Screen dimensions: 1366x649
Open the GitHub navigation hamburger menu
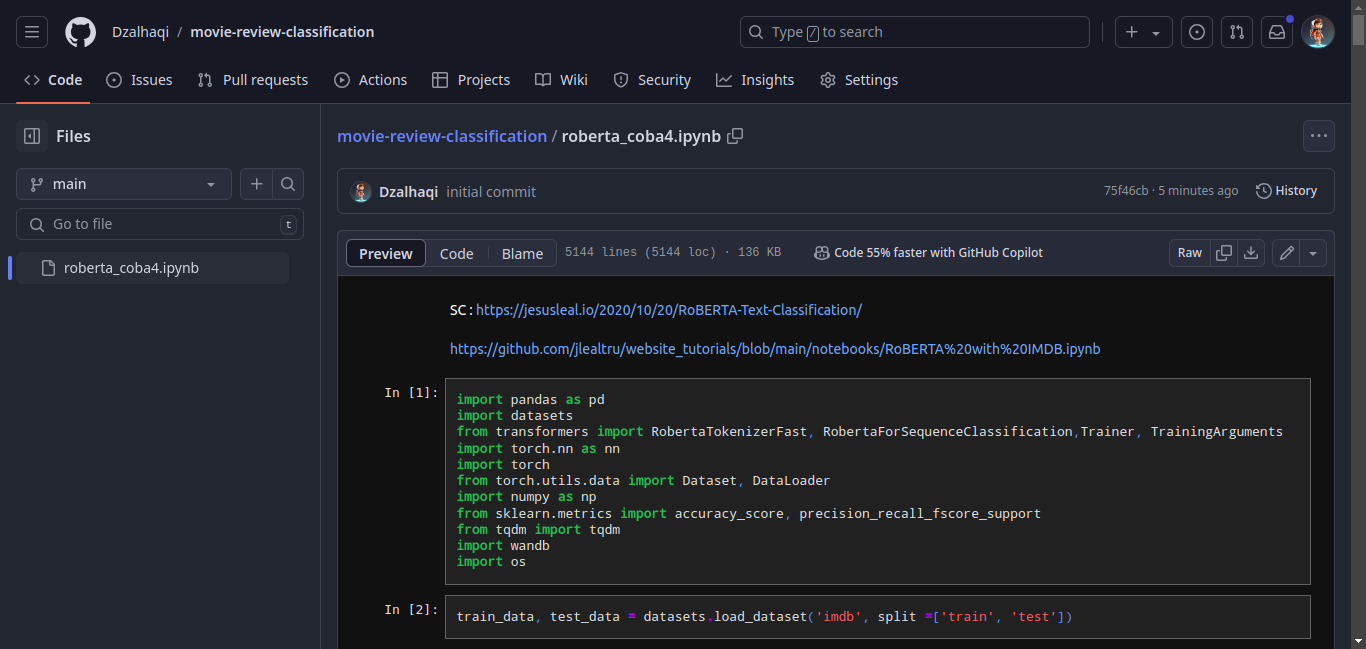click(x=32, y=31)
